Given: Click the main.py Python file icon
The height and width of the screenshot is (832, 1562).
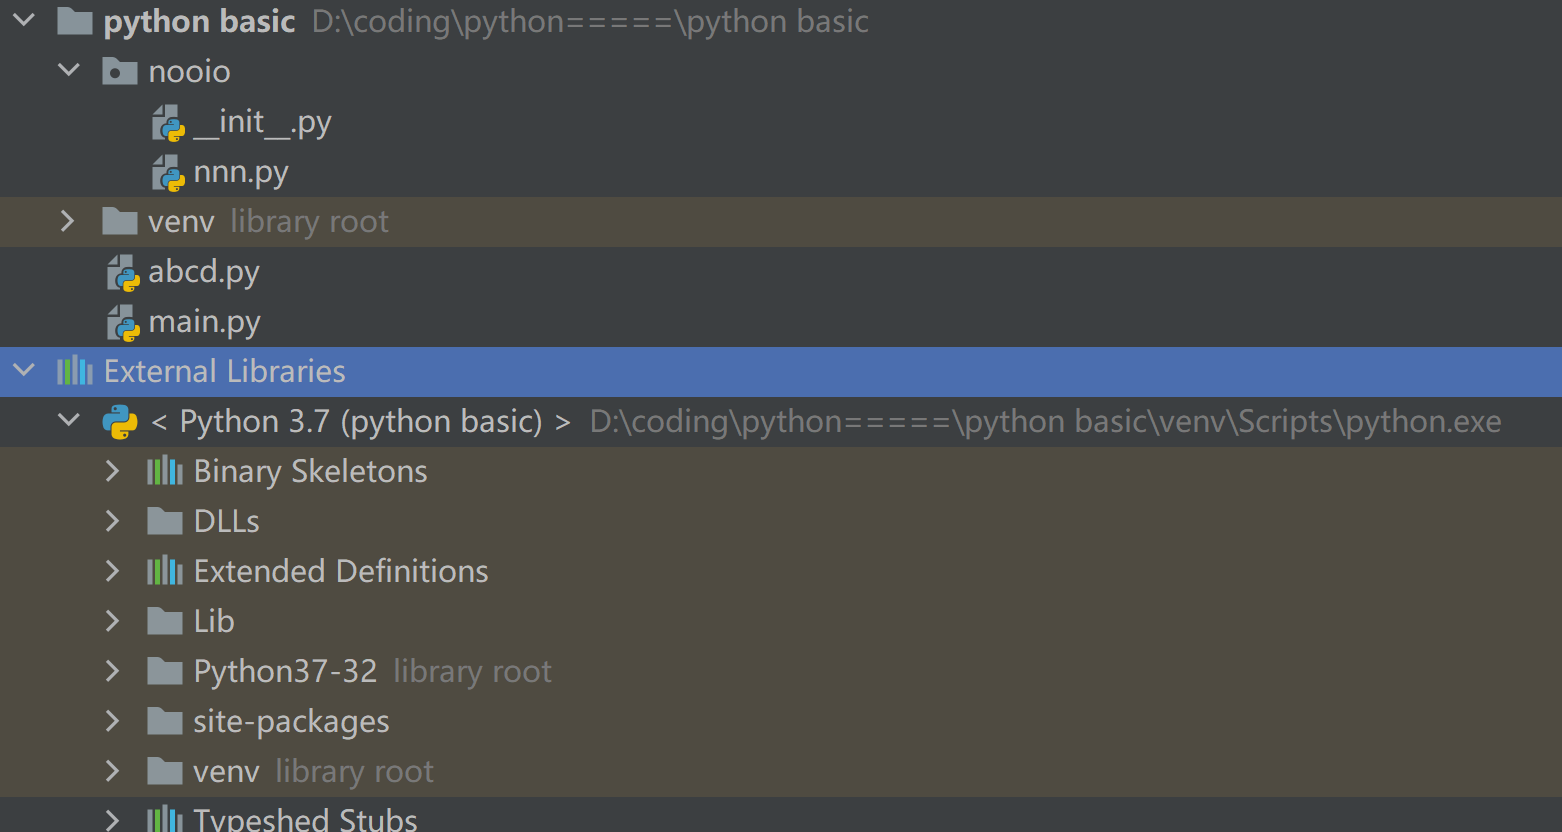Looking at the screenshot, I should coord(123,322).
